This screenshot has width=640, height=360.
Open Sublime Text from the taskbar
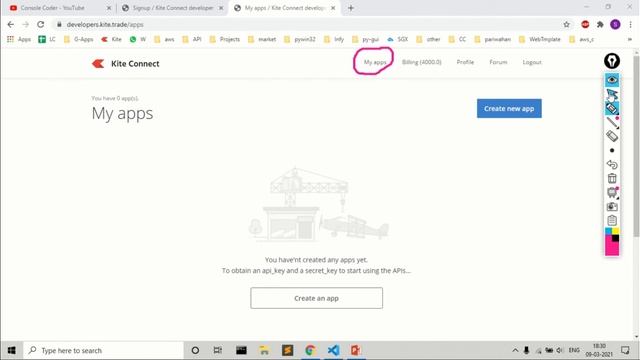(x=287, y=350)
